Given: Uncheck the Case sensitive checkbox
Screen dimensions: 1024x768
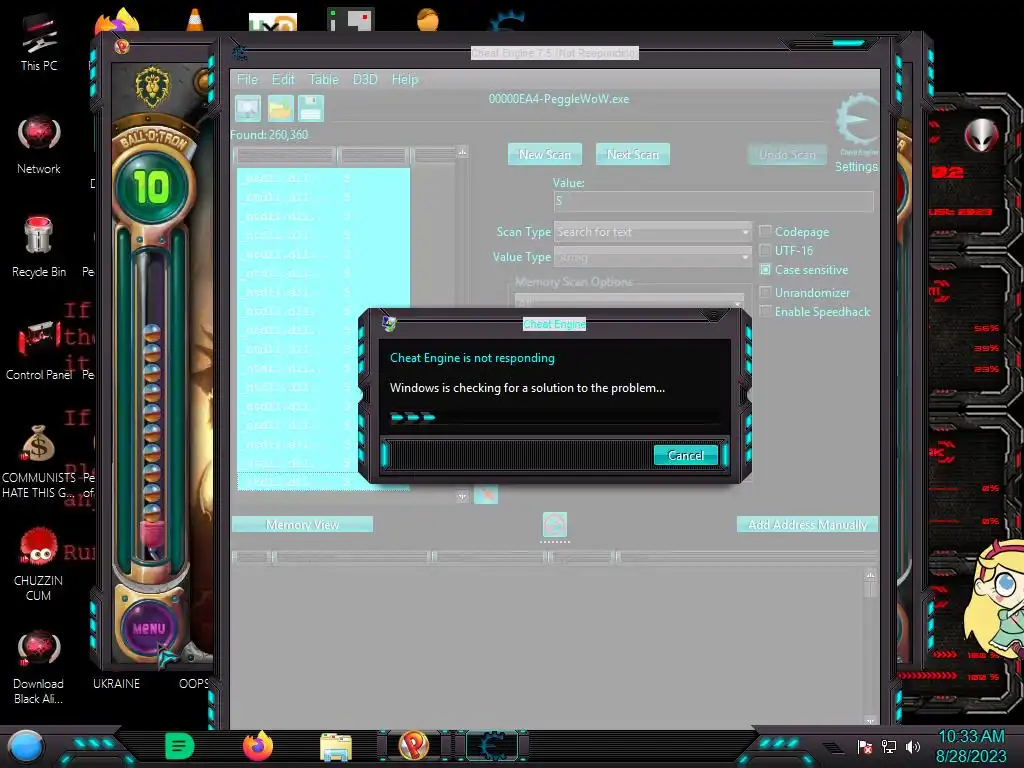Looking at the screenshot, I should click(765, 270).
